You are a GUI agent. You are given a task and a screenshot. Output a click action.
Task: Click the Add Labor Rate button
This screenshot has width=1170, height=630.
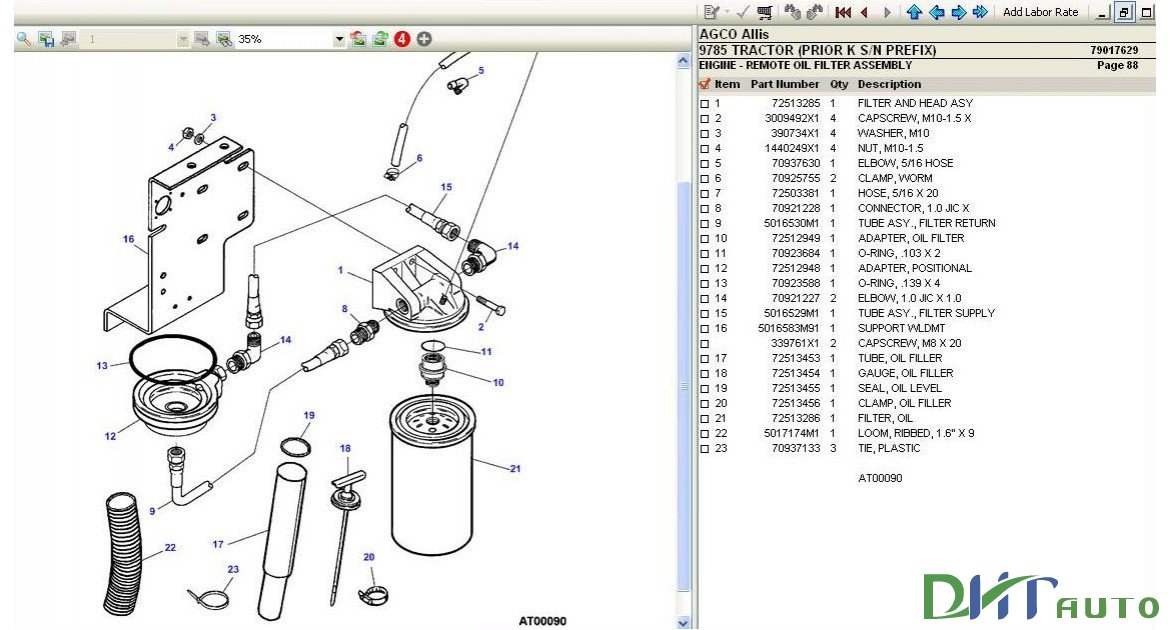[1041, 12]
